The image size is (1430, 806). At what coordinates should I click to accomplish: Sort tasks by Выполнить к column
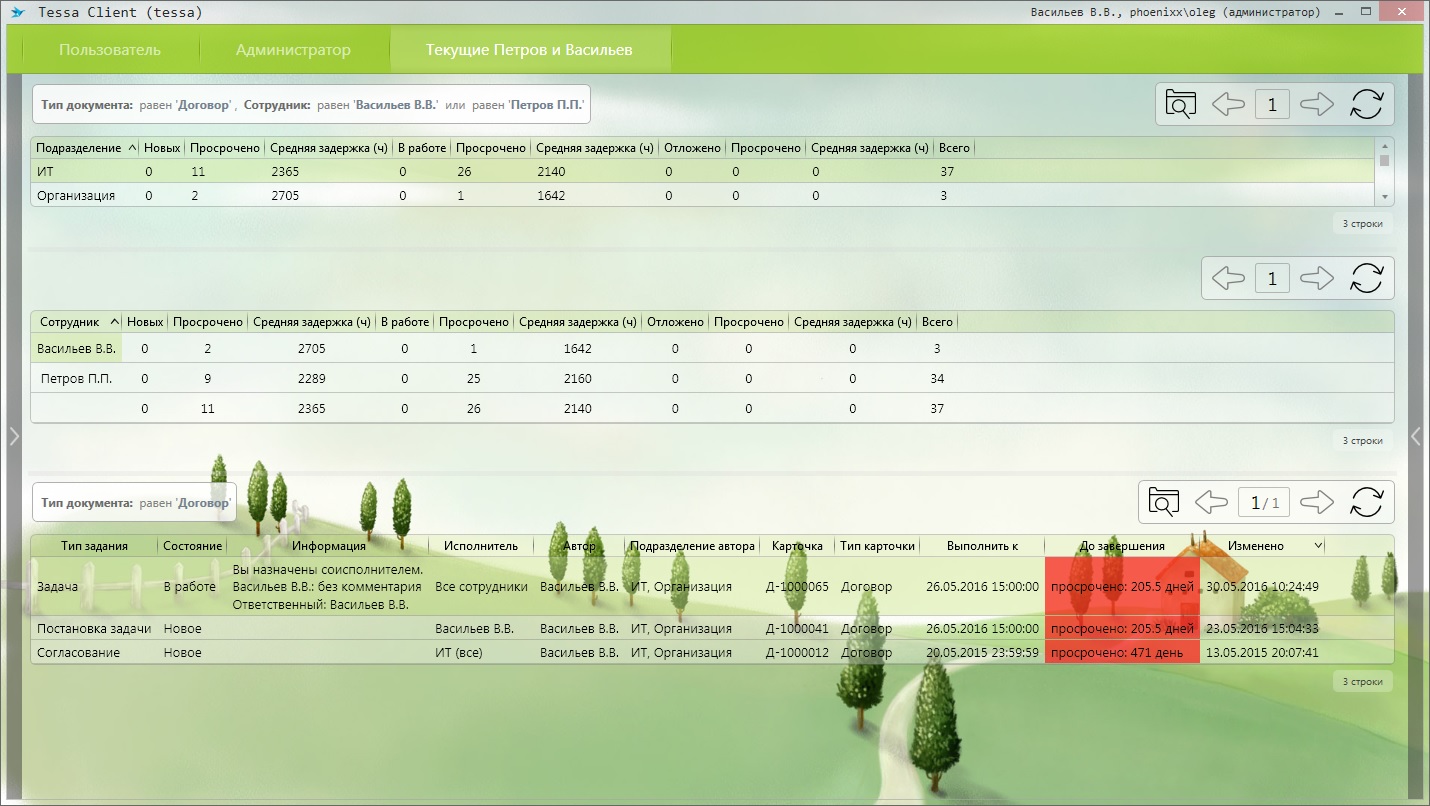point(982,546)
